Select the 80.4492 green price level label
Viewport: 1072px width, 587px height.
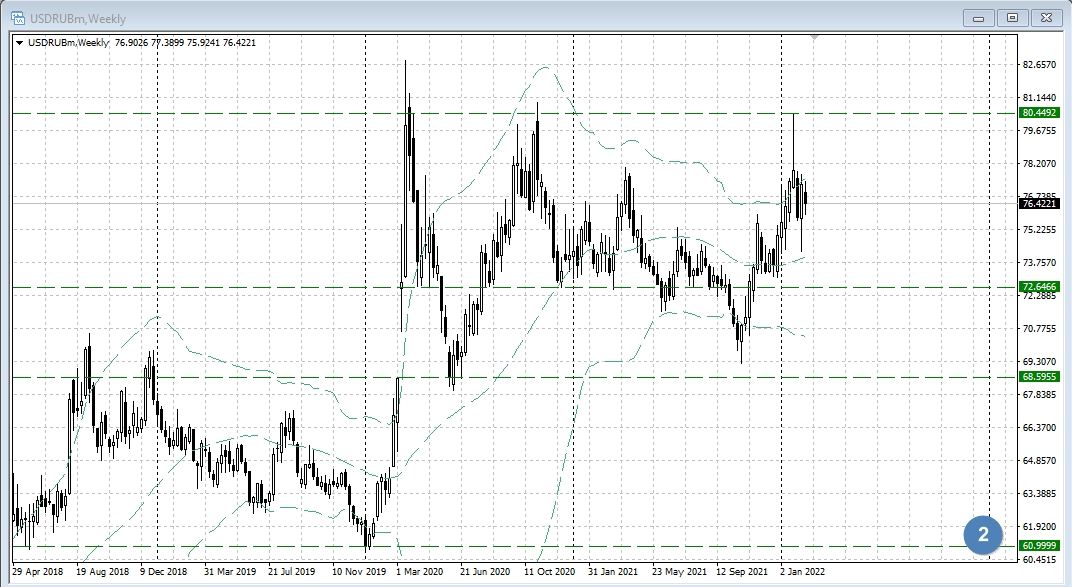click(x=1040, y=113)
